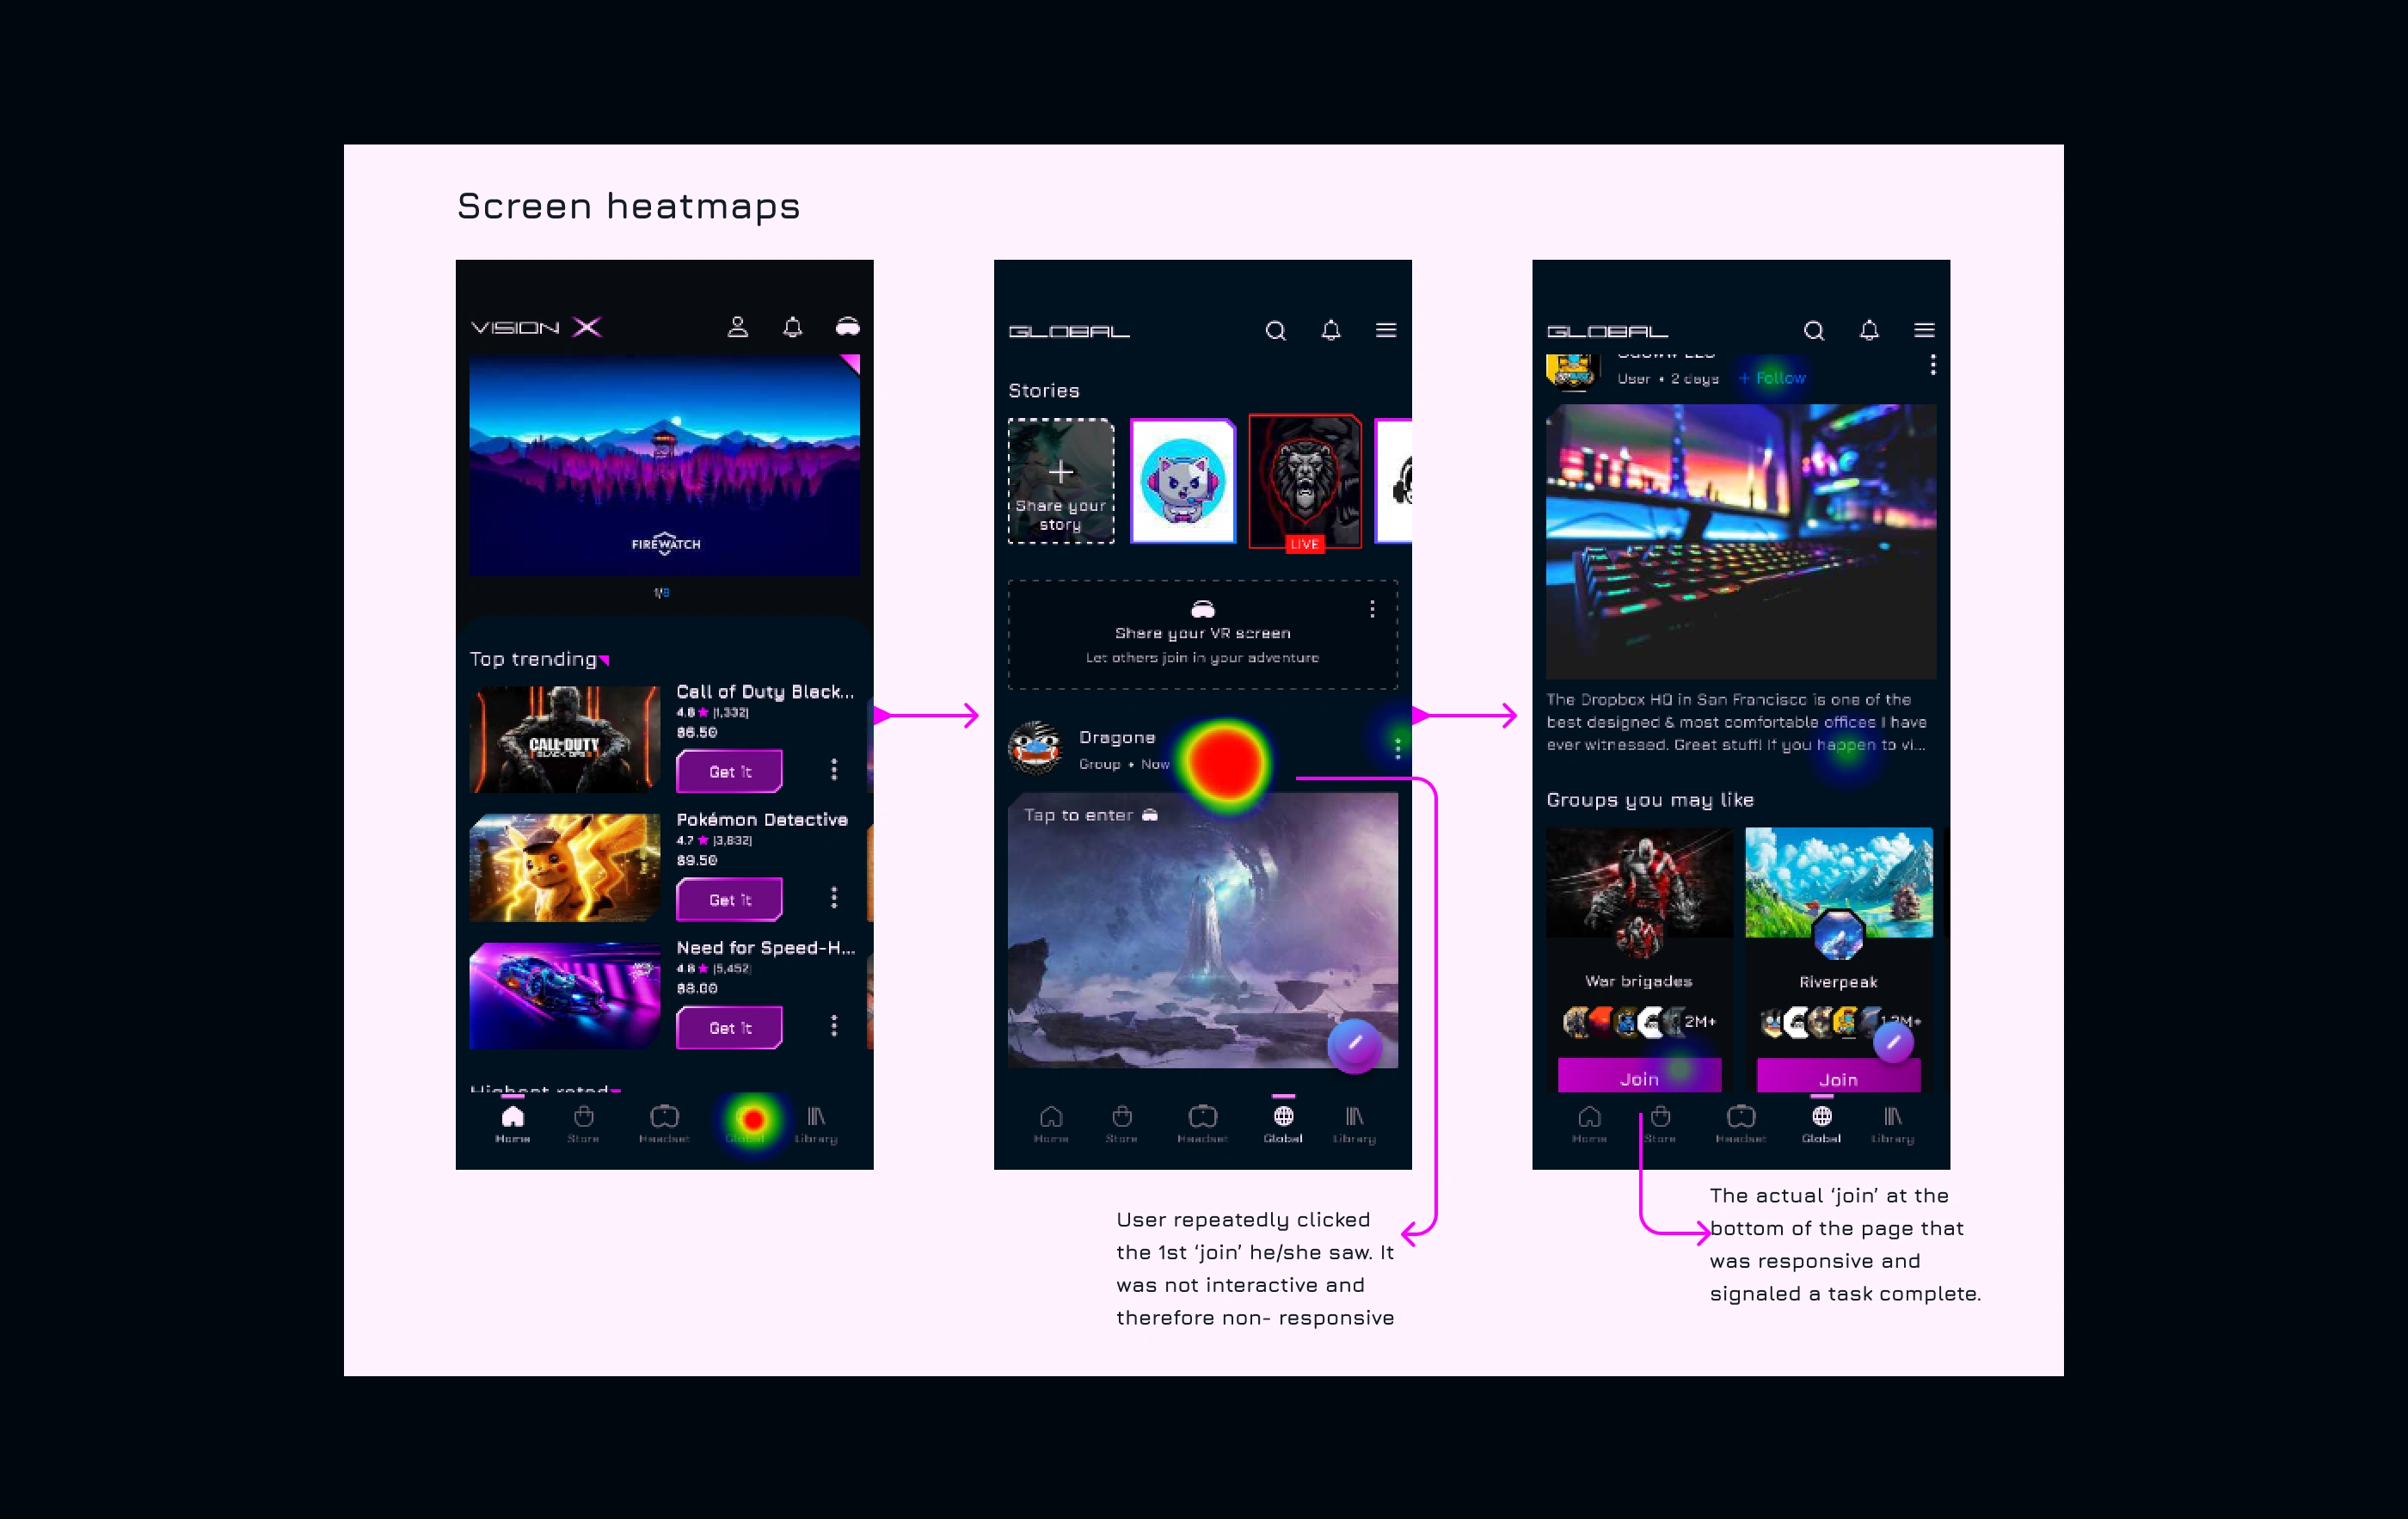Screen dimensions: 2408x1519
Task: Tap Follow link next to user post
Action: [1773, 378]
